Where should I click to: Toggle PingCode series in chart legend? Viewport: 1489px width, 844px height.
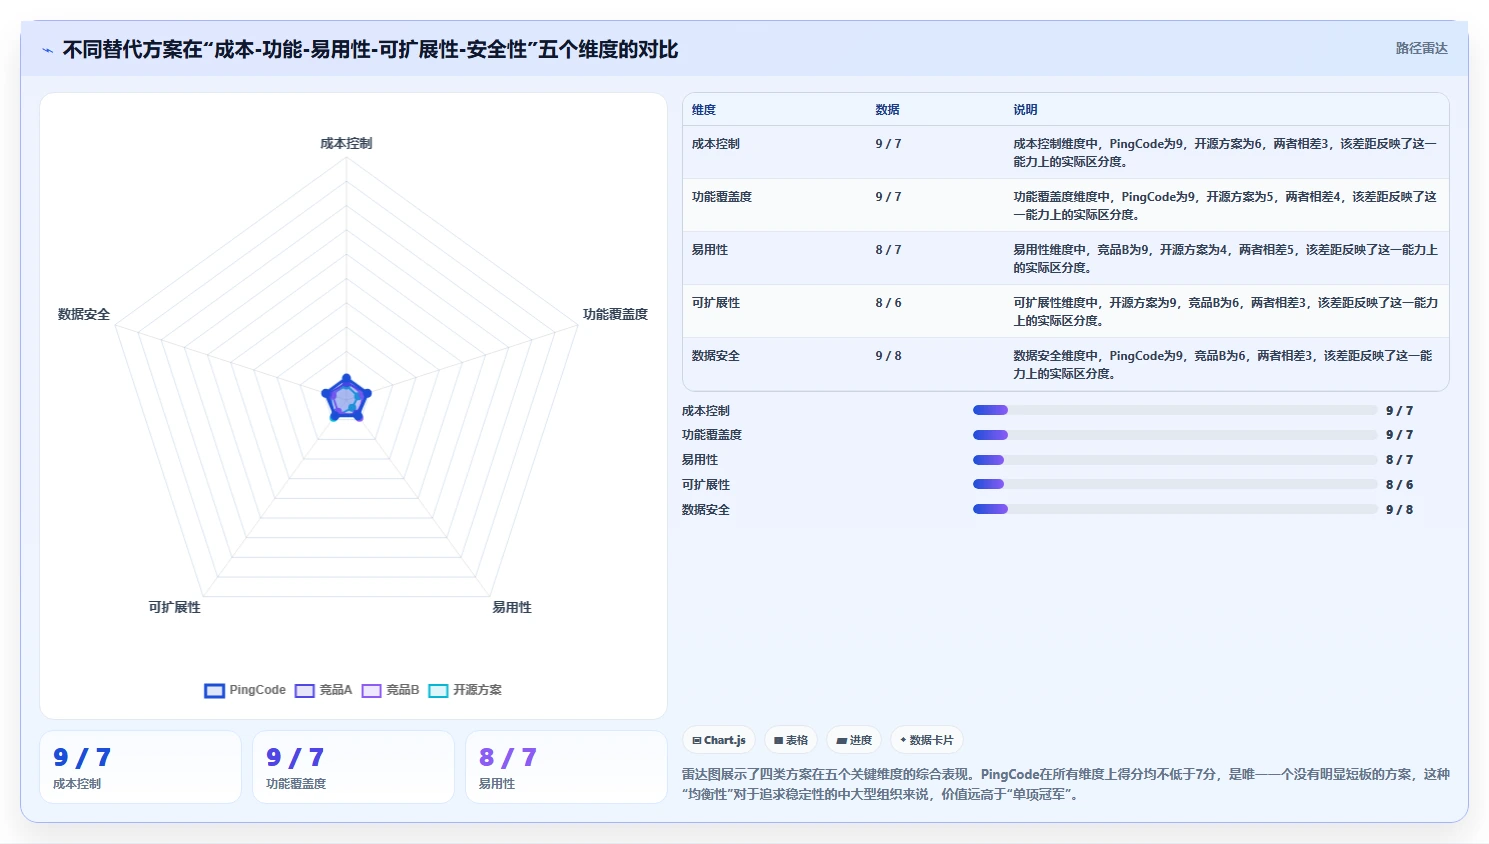click(x=245, y=690)
